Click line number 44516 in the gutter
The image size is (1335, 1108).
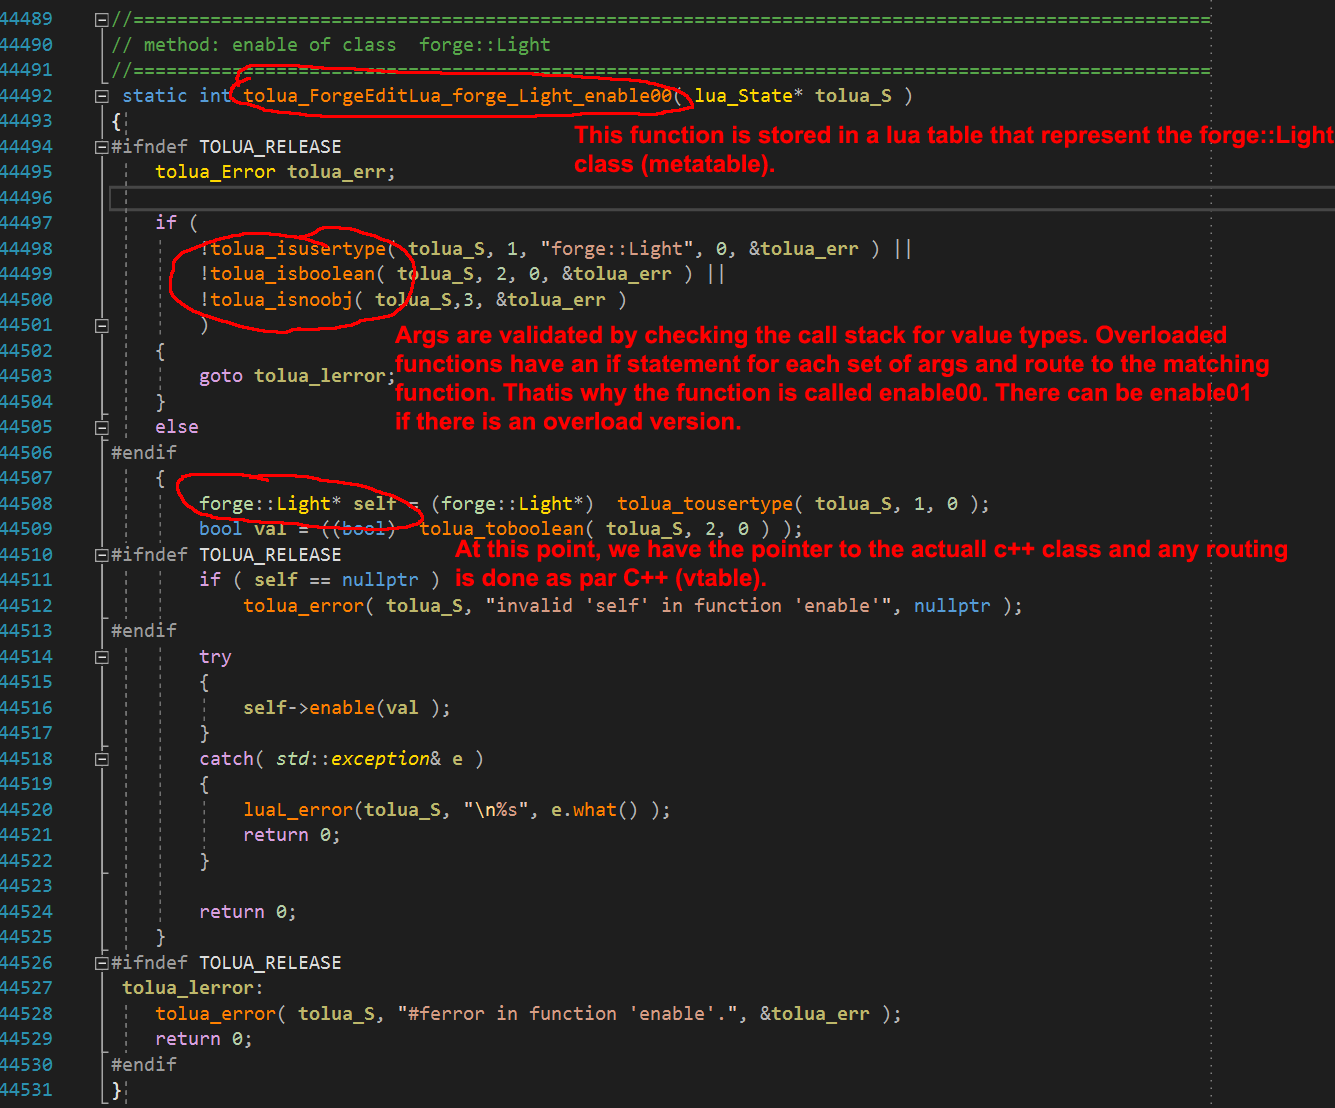click(x=26, y=708)
